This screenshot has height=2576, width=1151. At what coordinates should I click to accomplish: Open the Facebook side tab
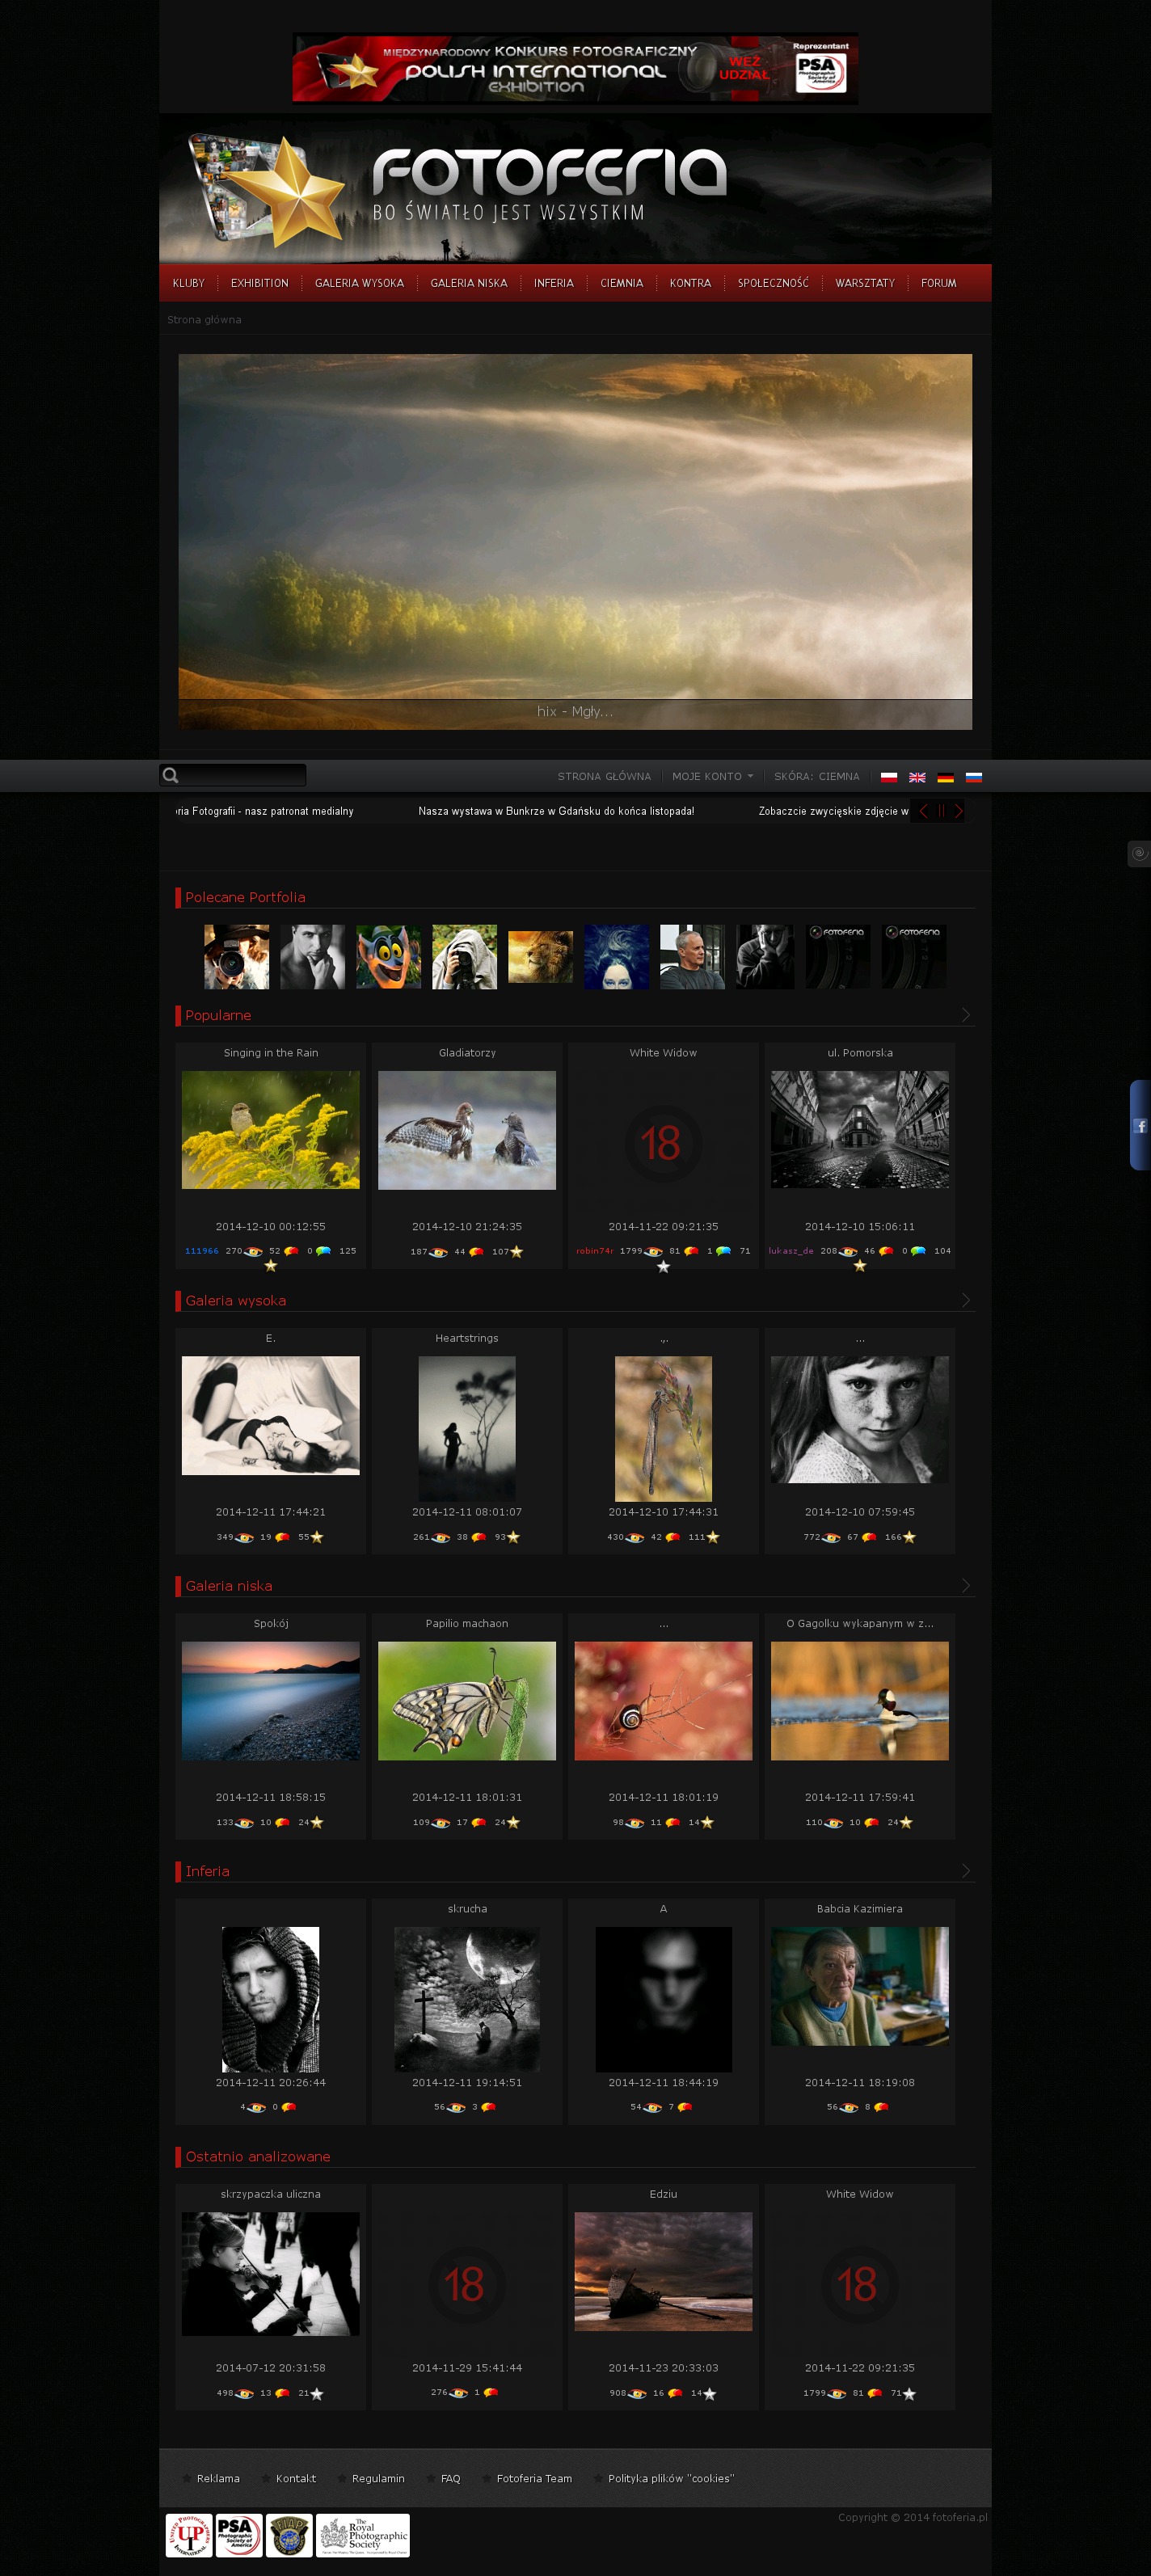[x=1140, y=1126]
